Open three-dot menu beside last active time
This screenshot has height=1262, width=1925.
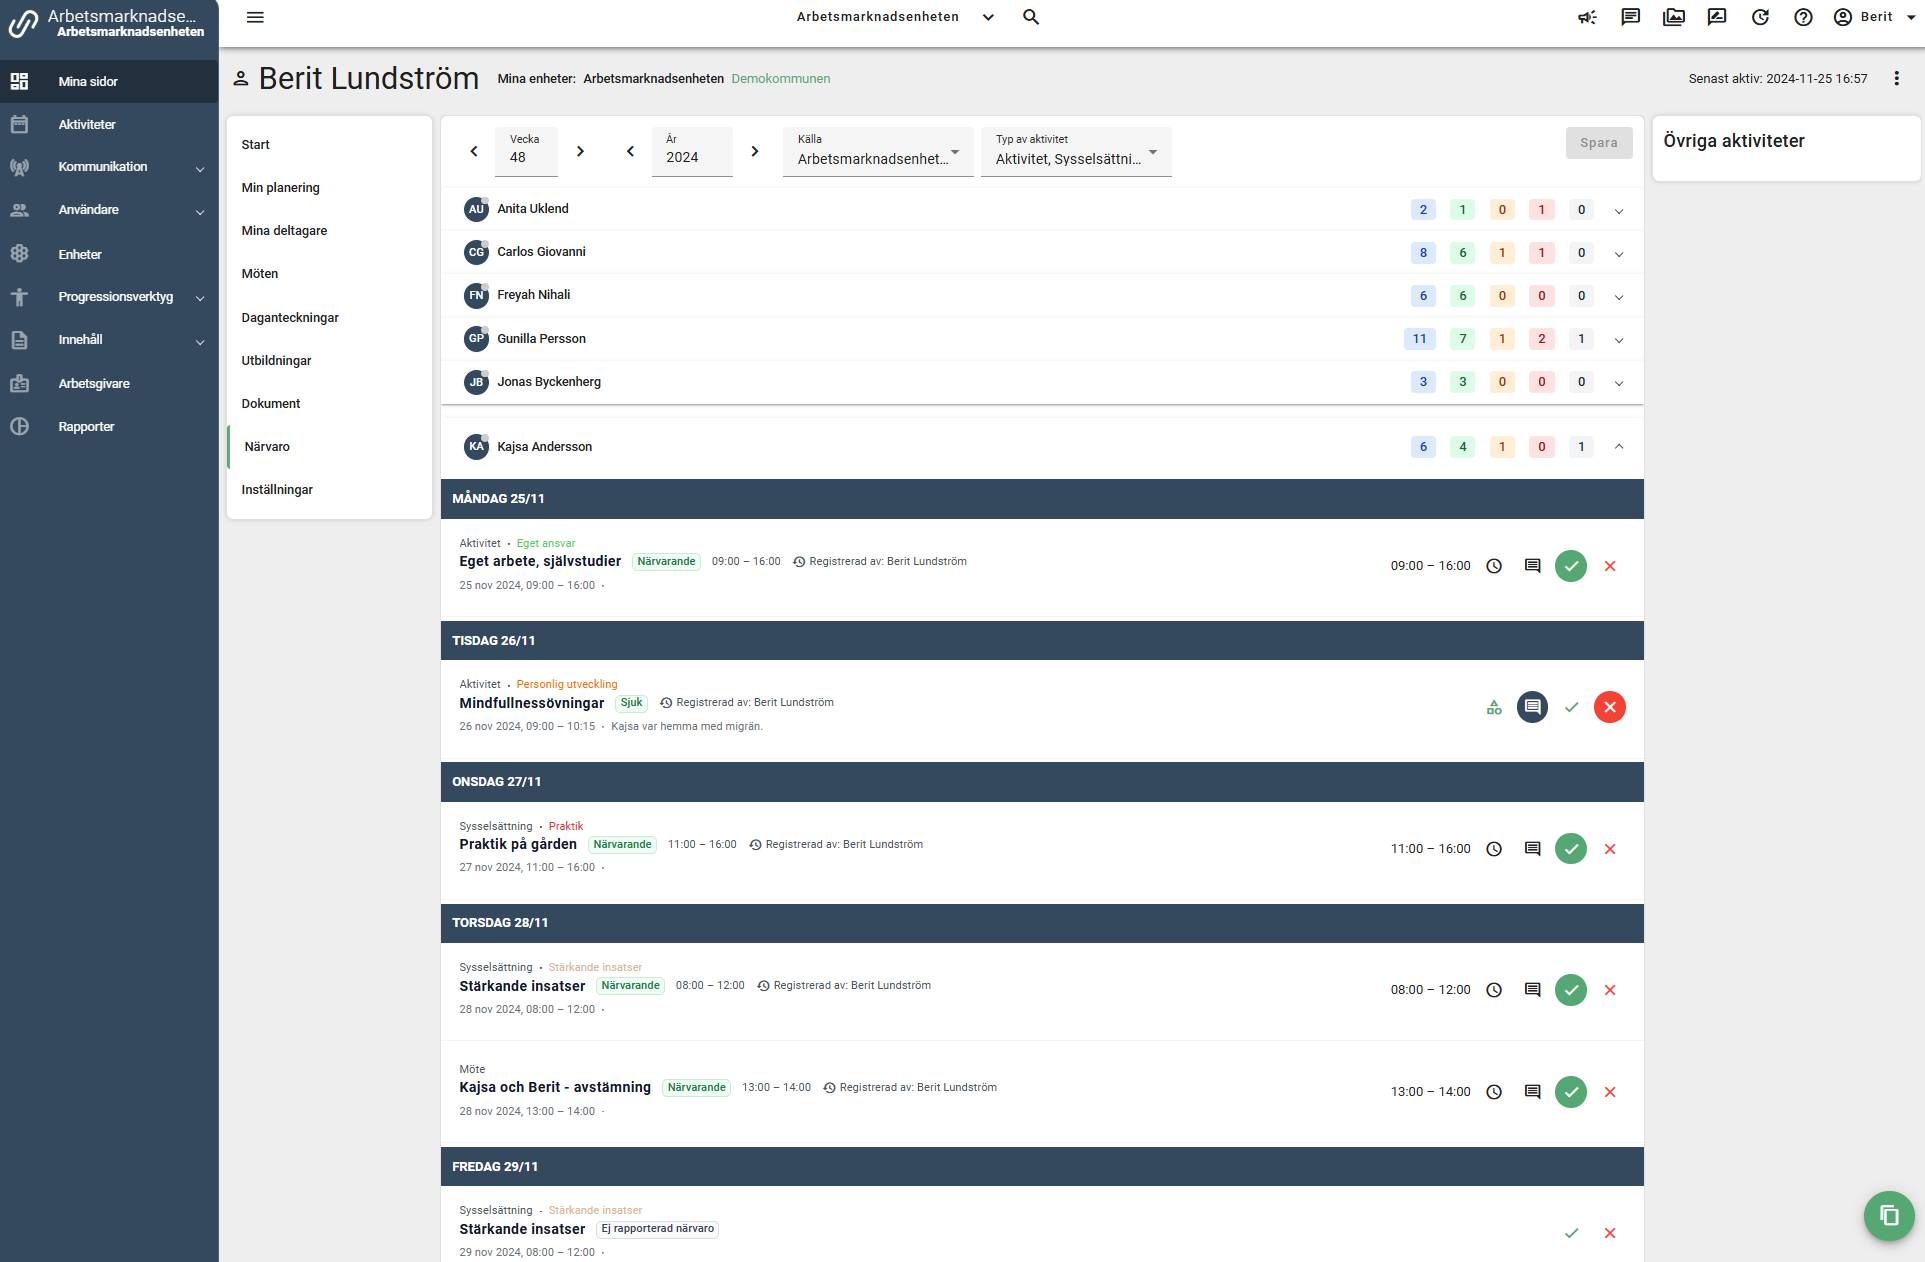coord(1896,78)
